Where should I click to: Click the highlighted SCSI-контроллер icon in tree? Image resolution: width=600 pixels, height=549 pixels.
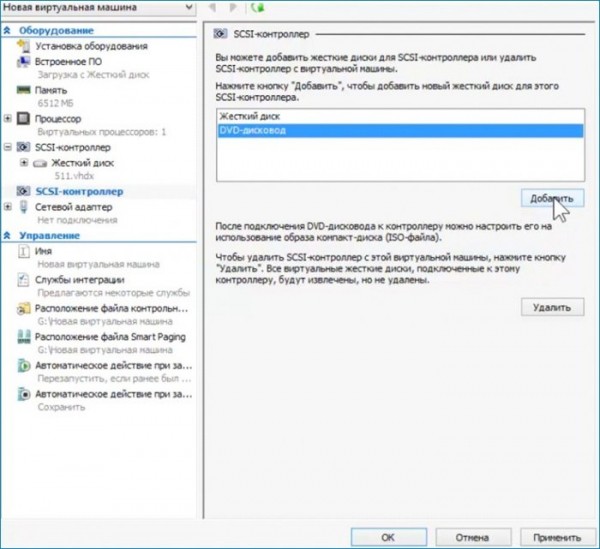coord(23,191)
